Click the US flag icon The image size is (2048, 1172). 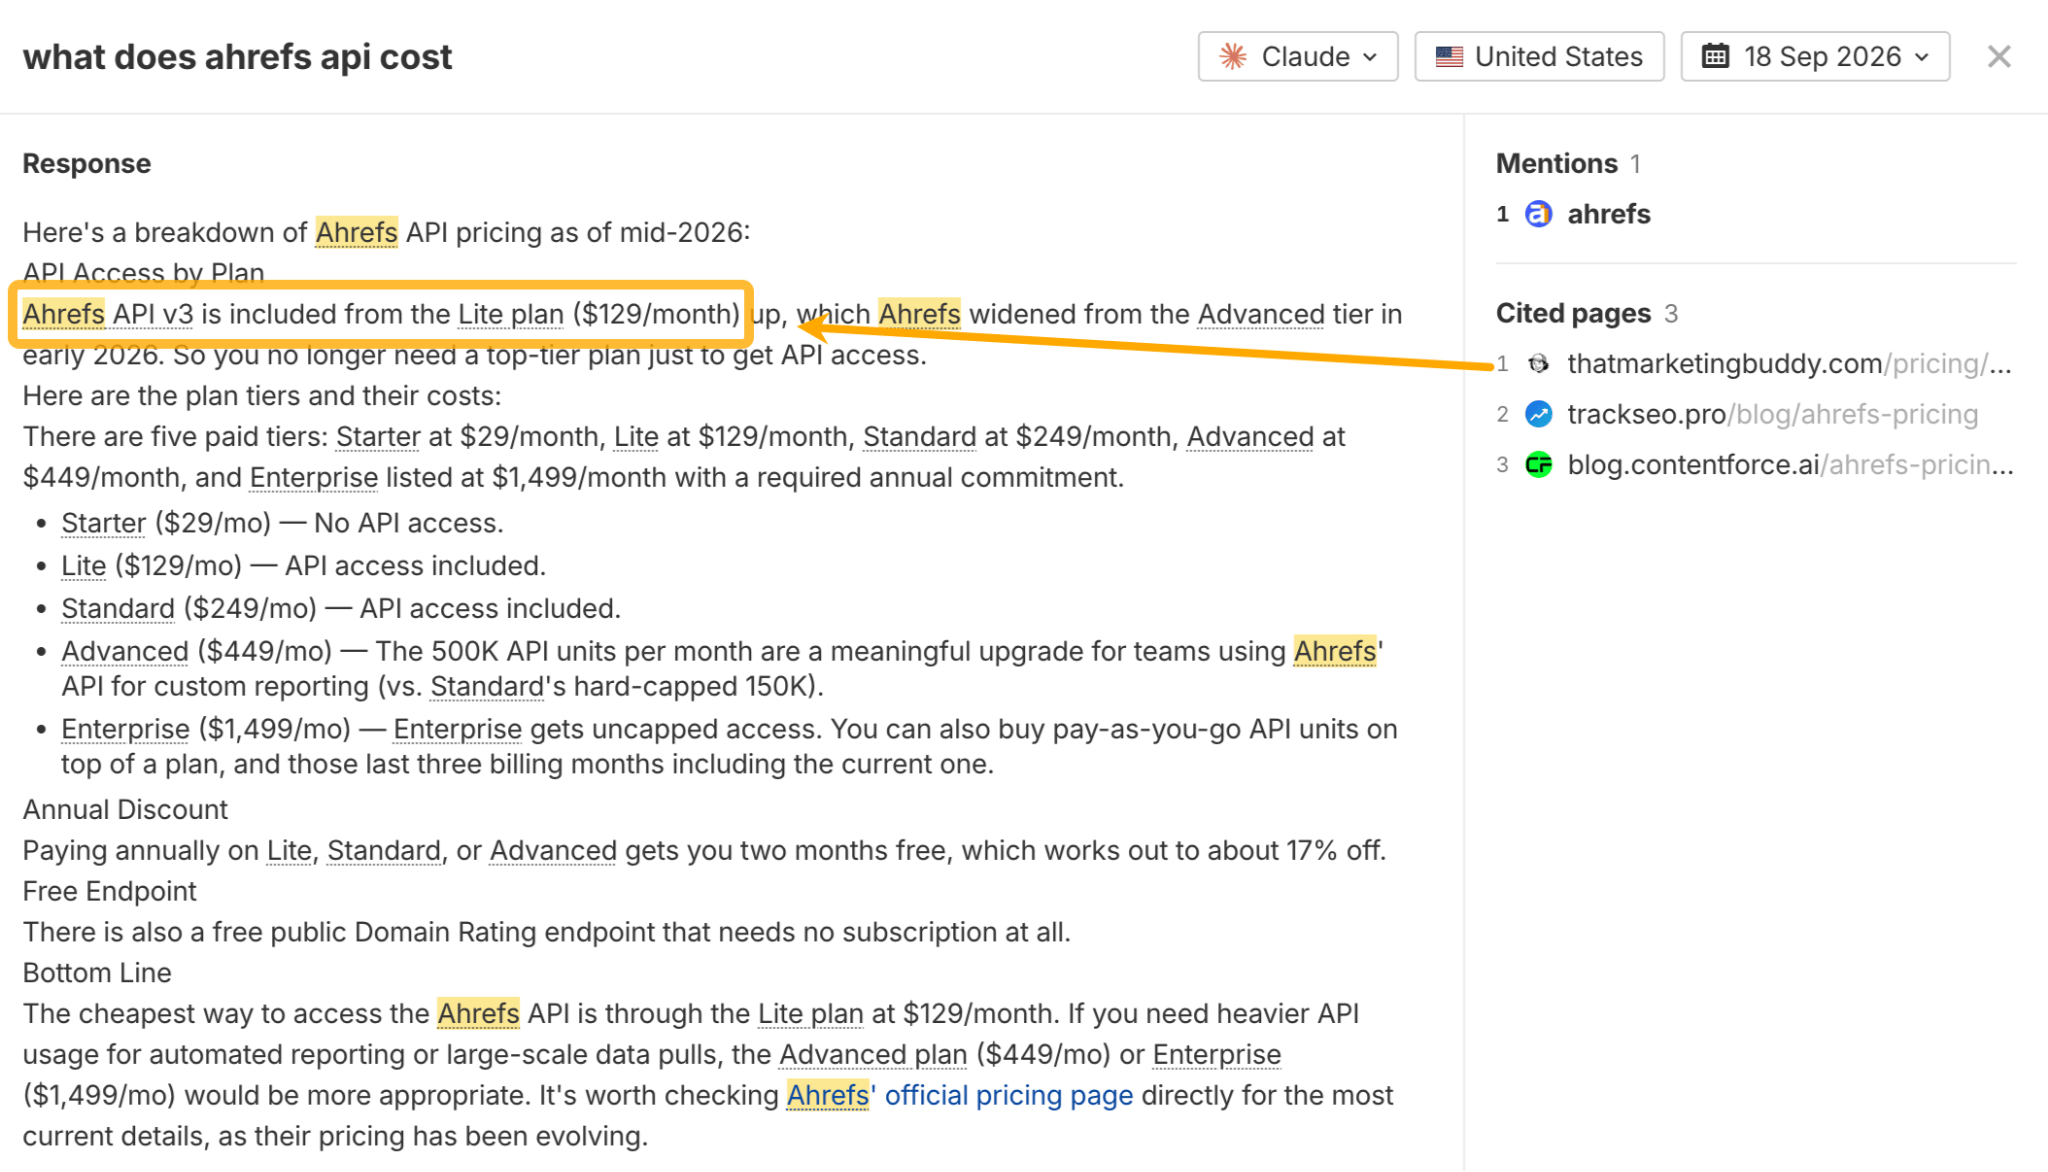pos(1449,57)
